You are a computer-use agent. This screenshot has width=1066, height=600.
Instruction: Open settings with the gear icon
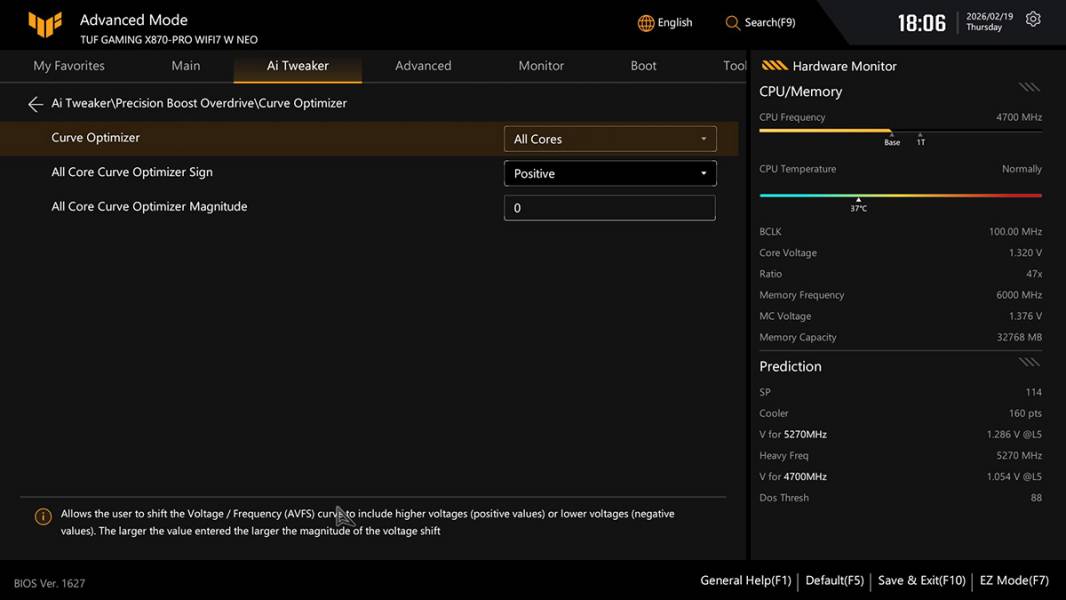coord(1033,20)
